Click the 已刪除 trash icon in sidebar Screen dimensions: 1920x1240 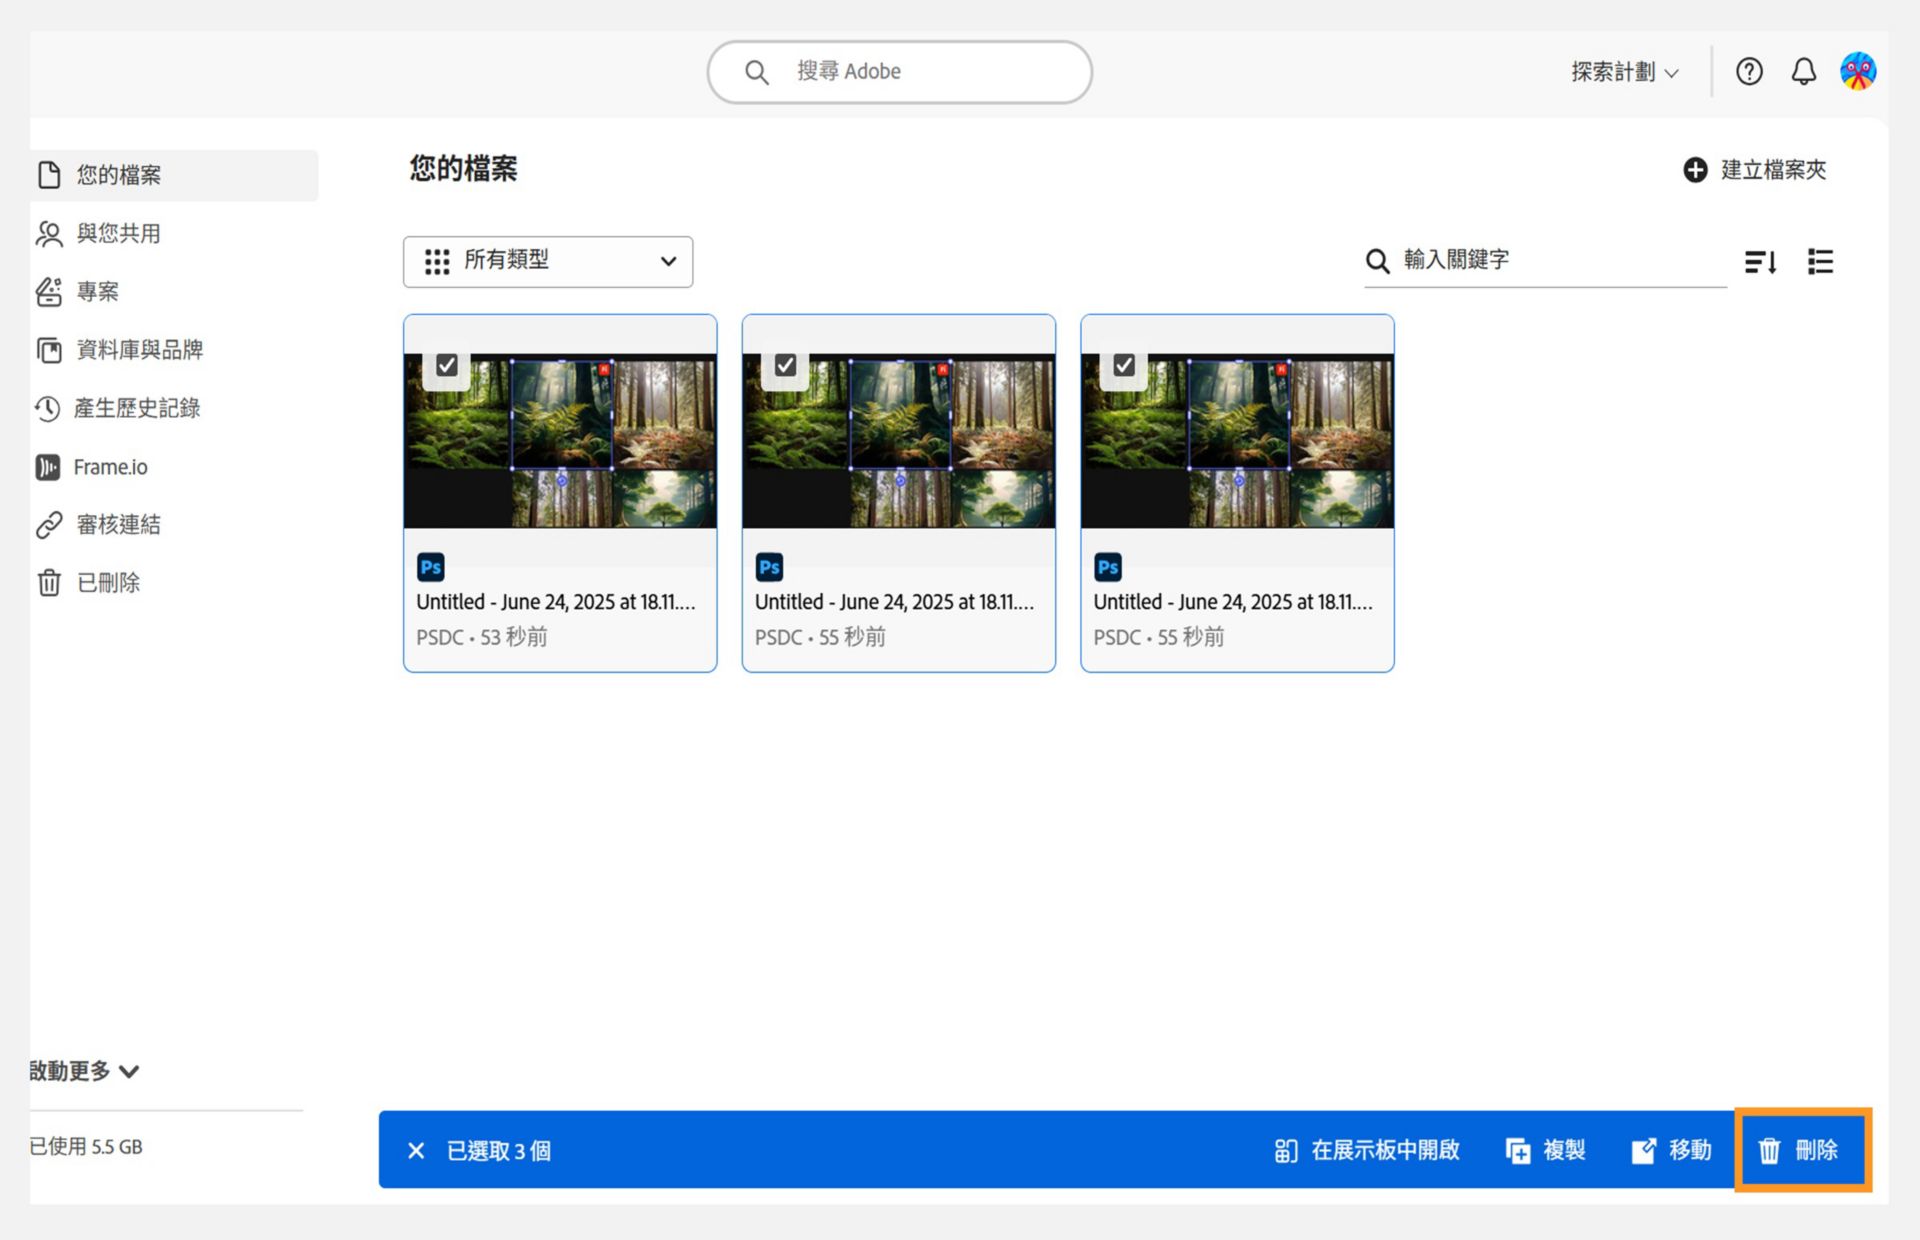49,583
